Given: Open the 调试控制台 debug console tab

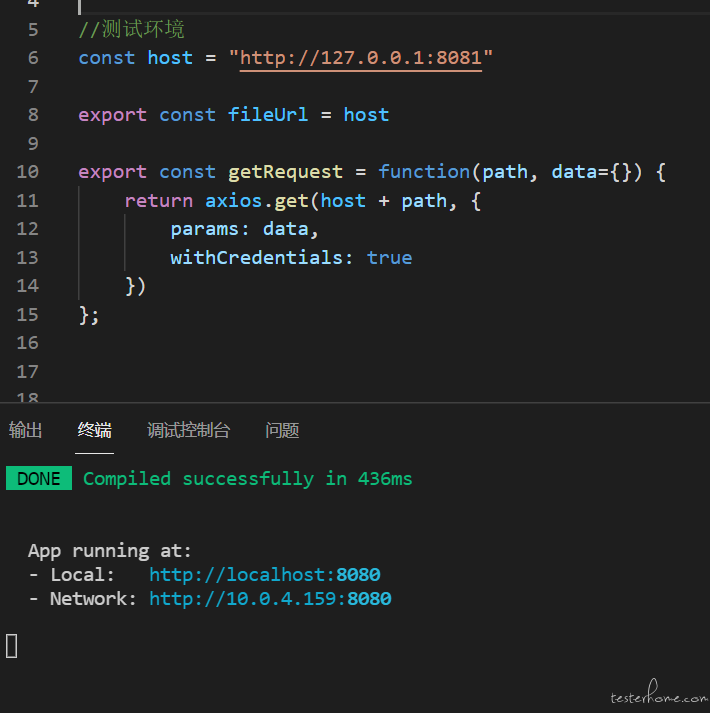Looking at the screenshot, I should tap(188, 430).
